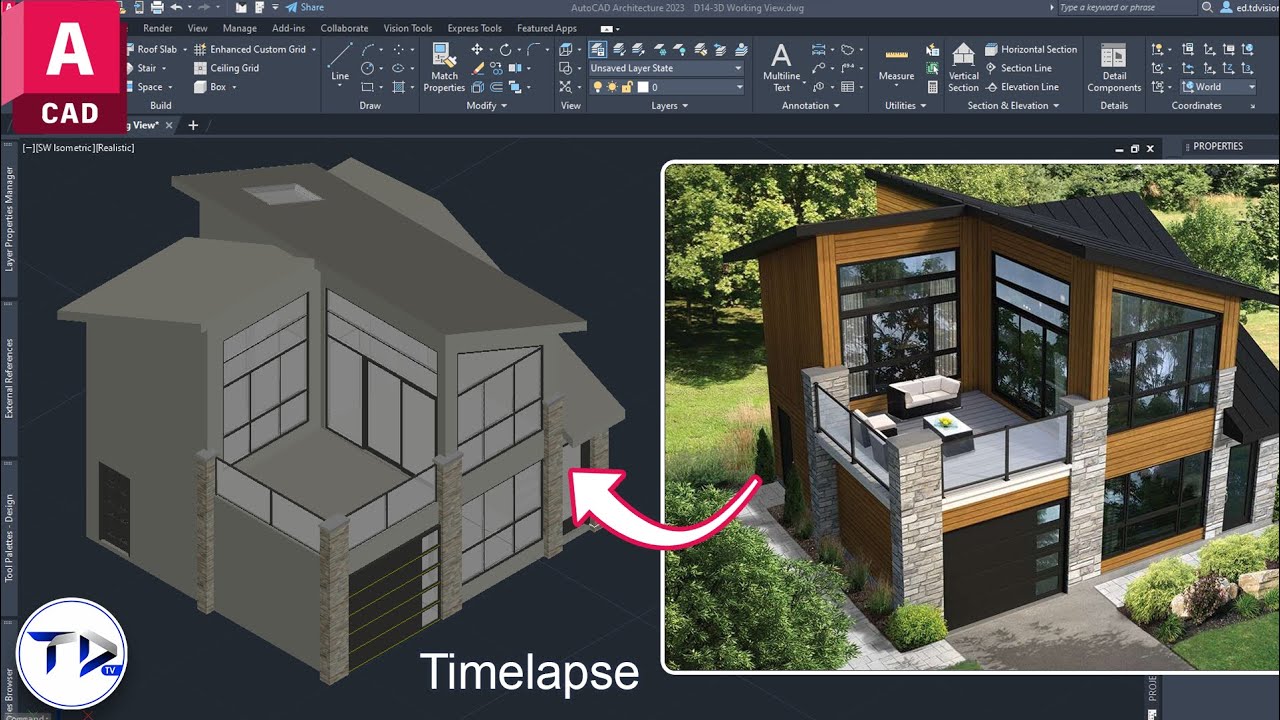
Task: Open the Express Tools ribbon tab
Action: pos(473,27)
